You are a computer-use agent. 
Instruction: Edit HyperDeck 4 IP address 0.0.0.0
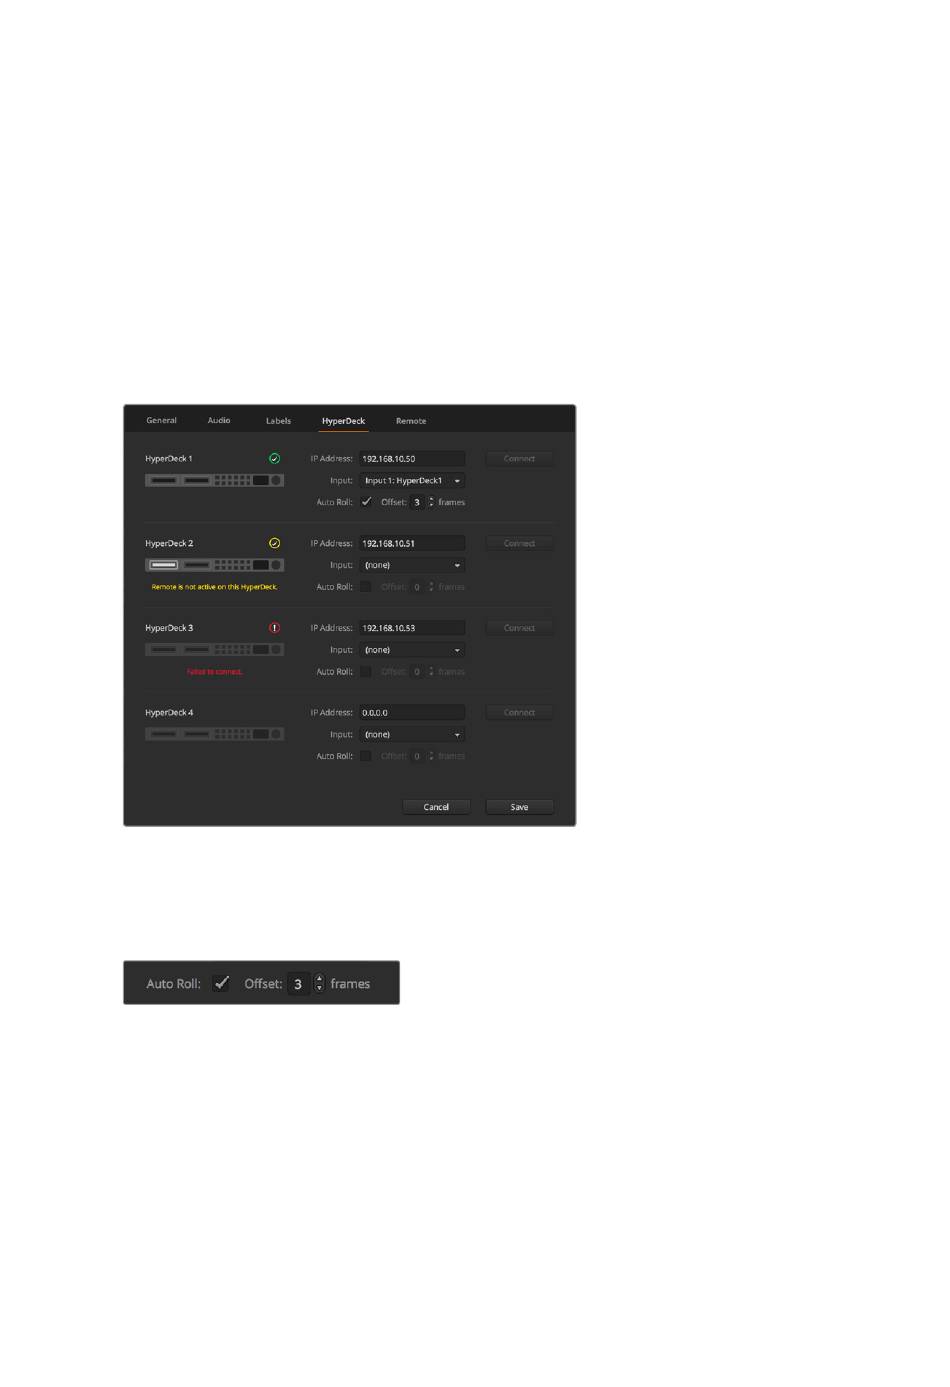click(x=412, y=713)
